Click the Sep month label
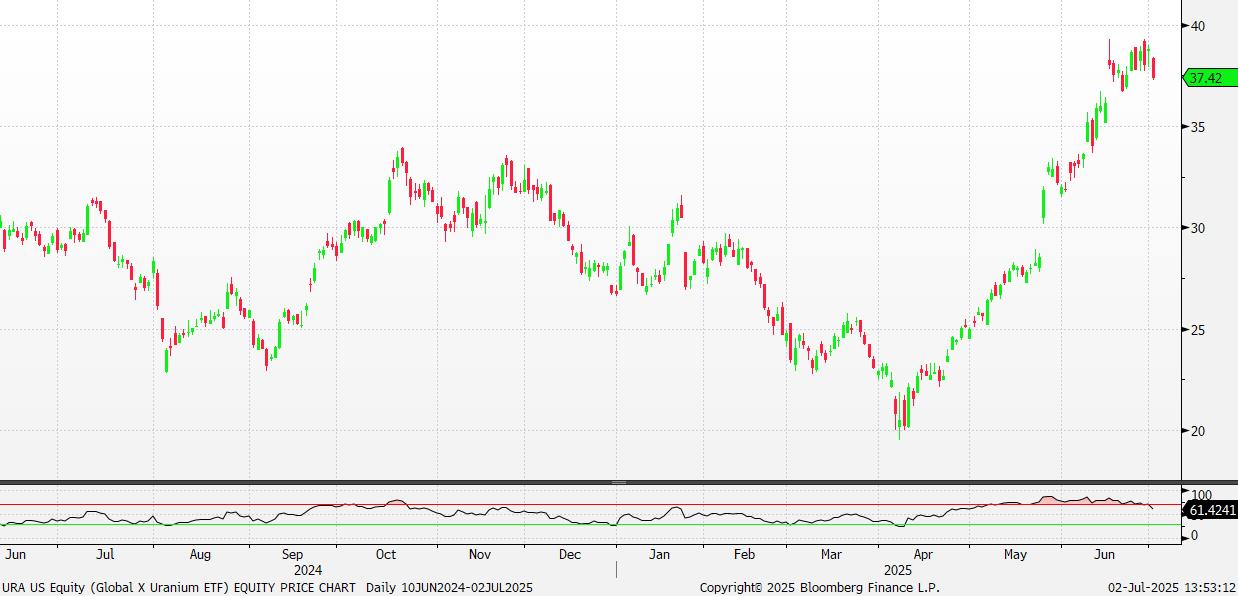Image resolution: width=1238 pixels, height=596 pixels. [292, 554]
